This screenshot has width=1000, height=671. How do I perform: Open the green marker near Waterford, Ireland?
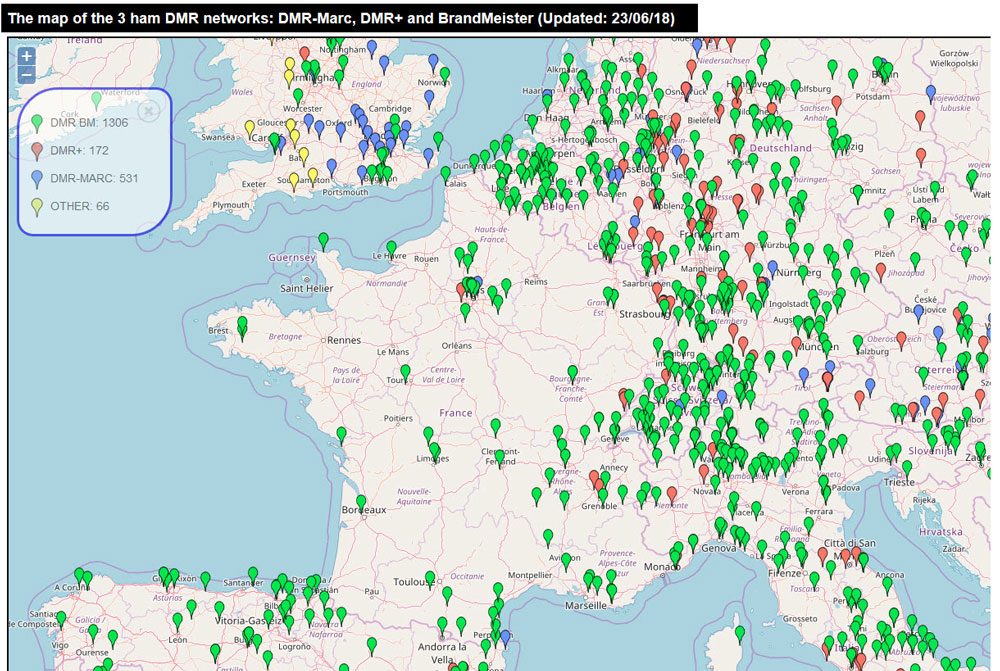pos(96,100)
